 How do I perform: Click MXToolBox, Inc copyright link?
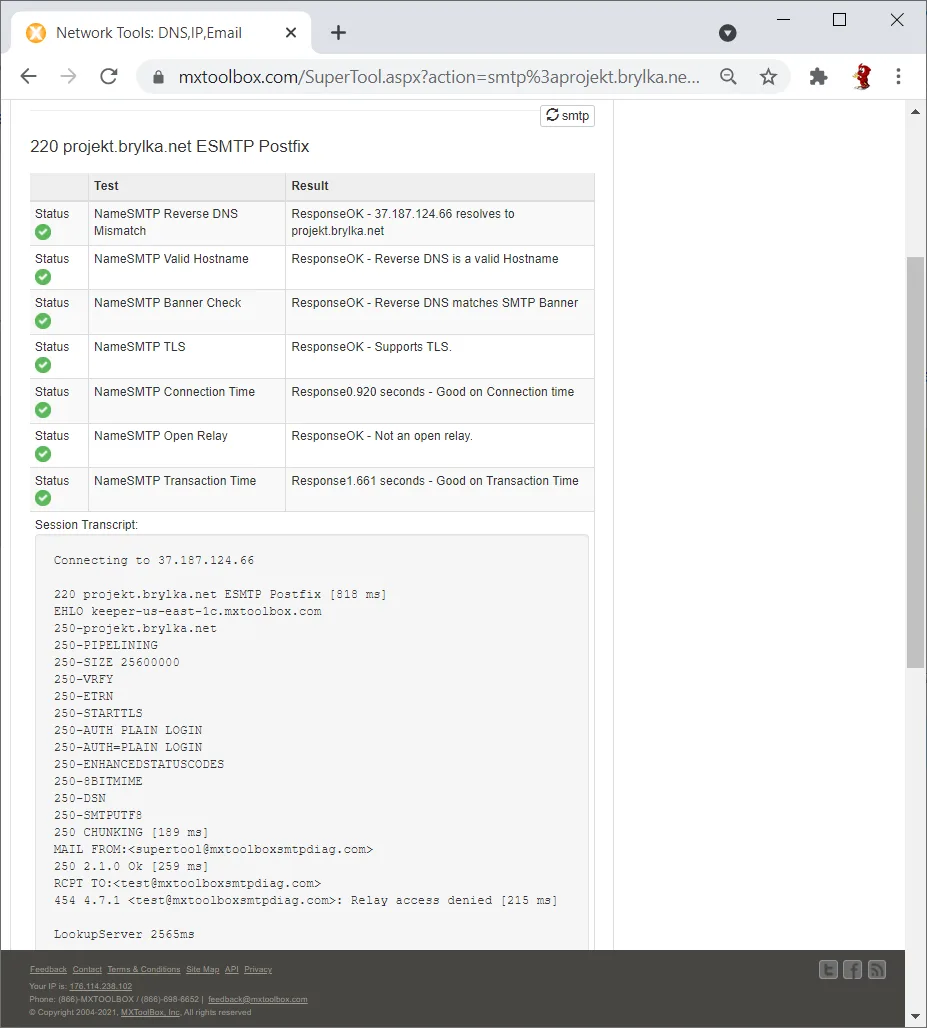point(151,1012)
